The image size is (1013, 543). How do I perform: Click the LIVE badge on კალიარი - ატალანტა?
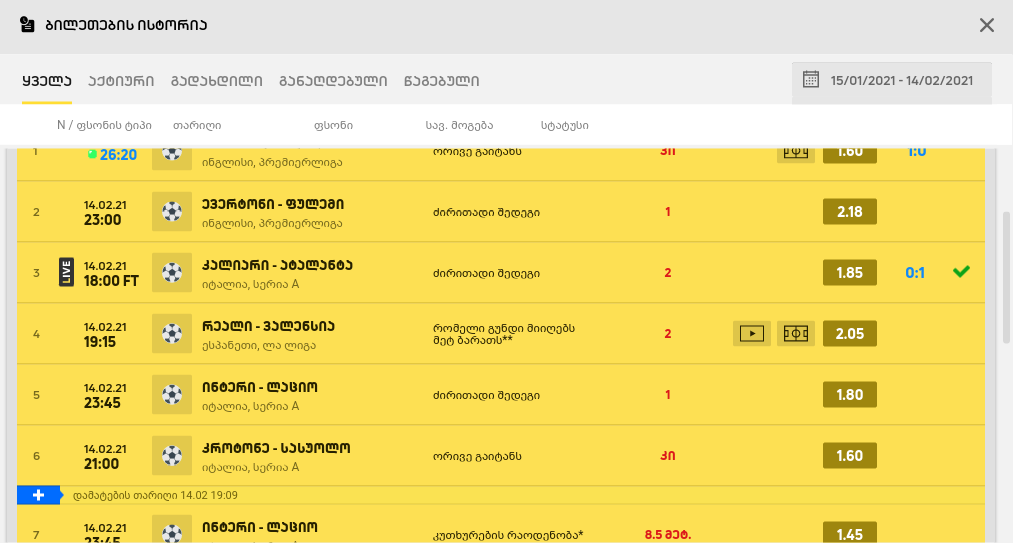pos(66,272)
